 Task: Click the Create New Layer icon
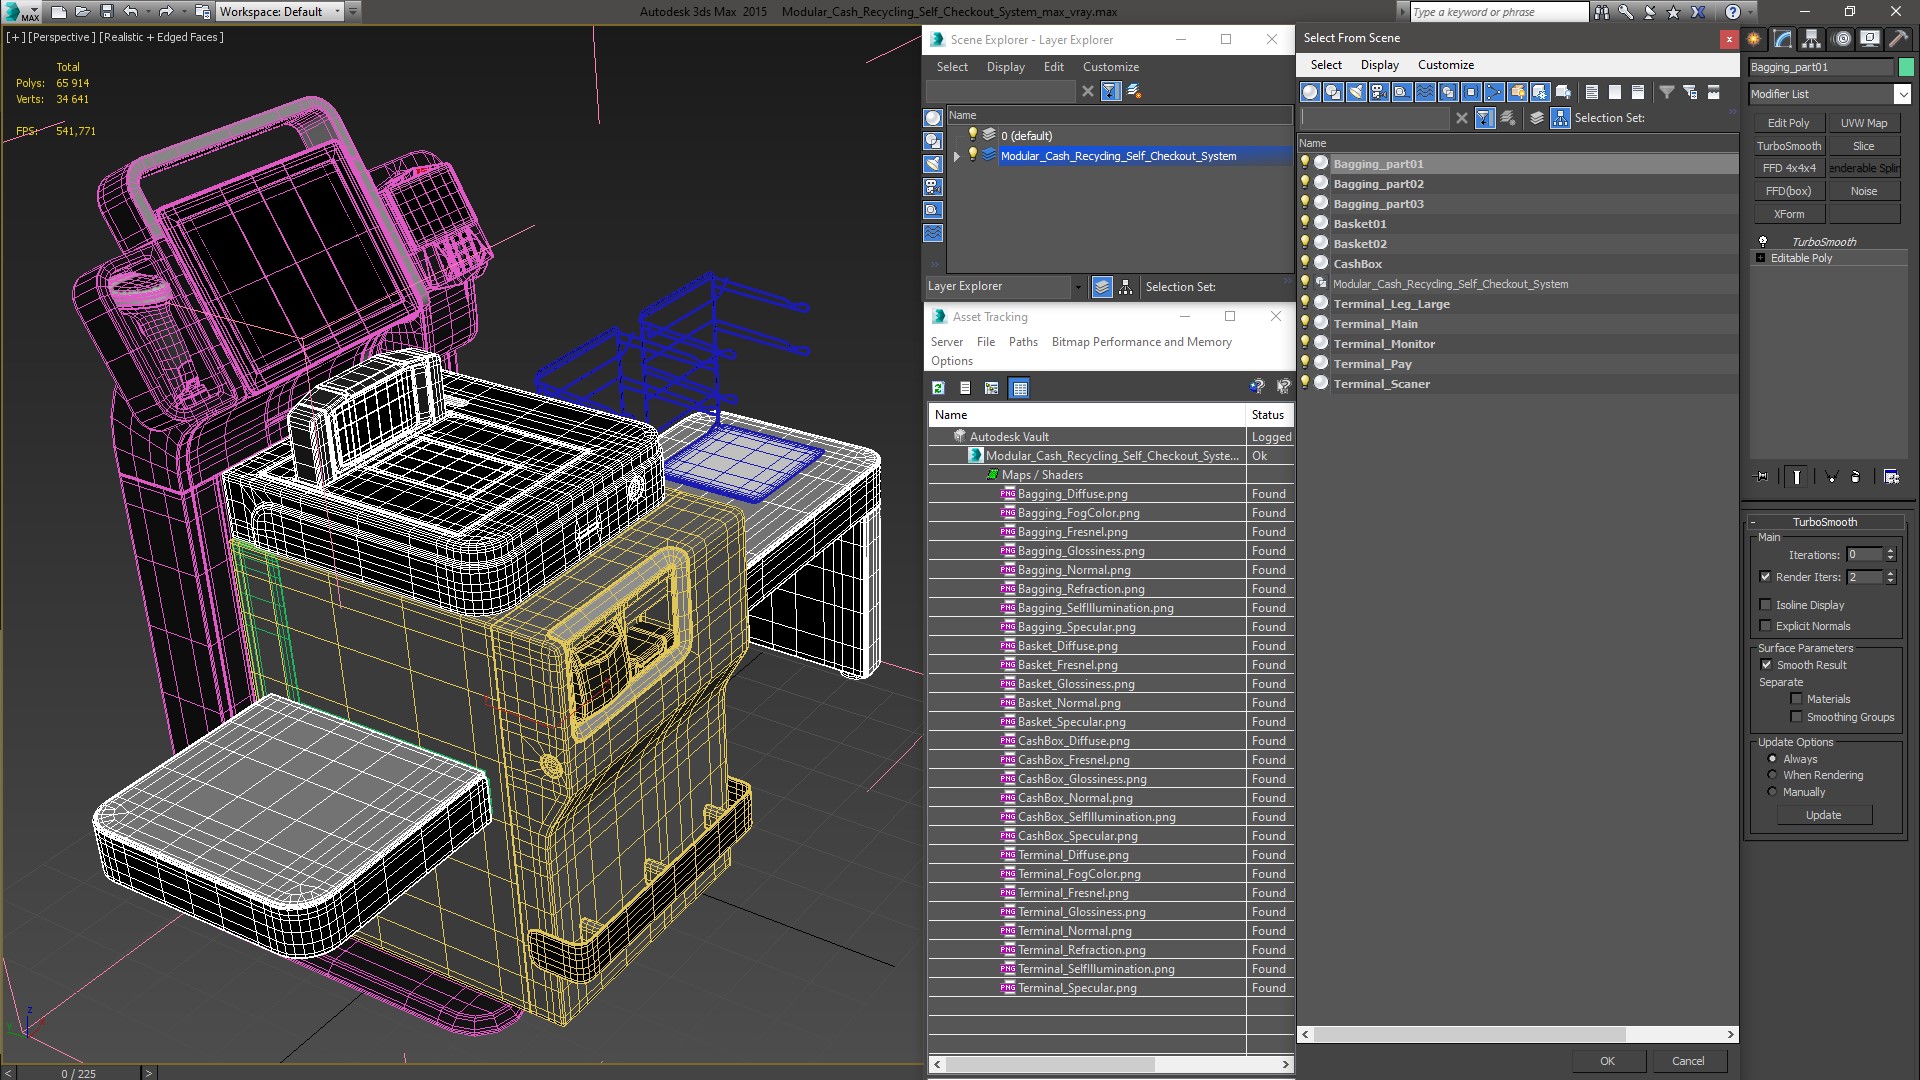tap(1134, 91)
